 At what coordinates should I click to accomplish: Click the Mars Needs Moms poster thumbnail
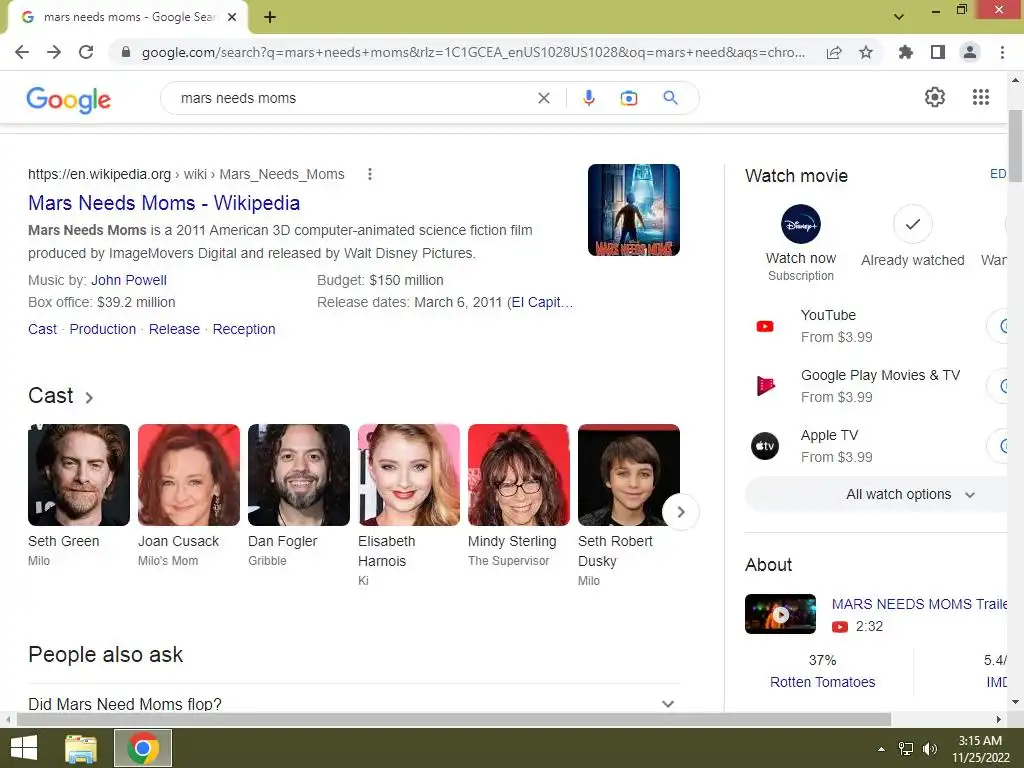[x=633, y=210]
